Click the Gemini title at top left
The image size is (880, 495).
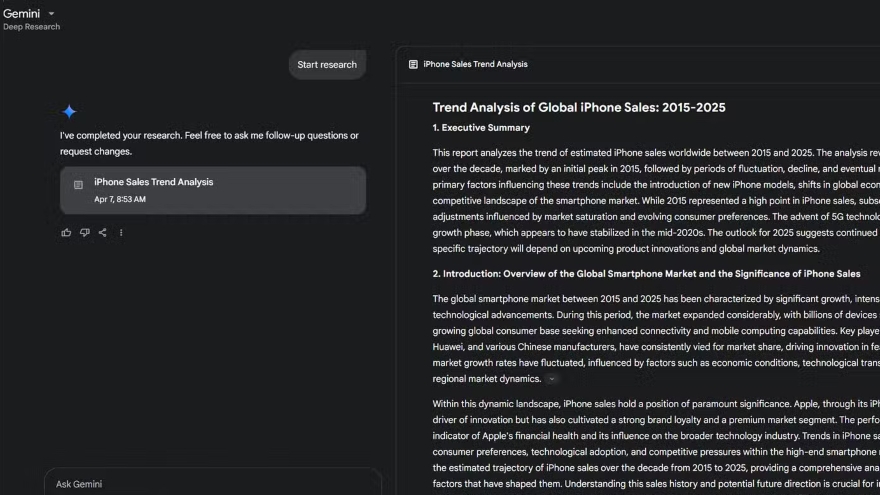point(21,14)
